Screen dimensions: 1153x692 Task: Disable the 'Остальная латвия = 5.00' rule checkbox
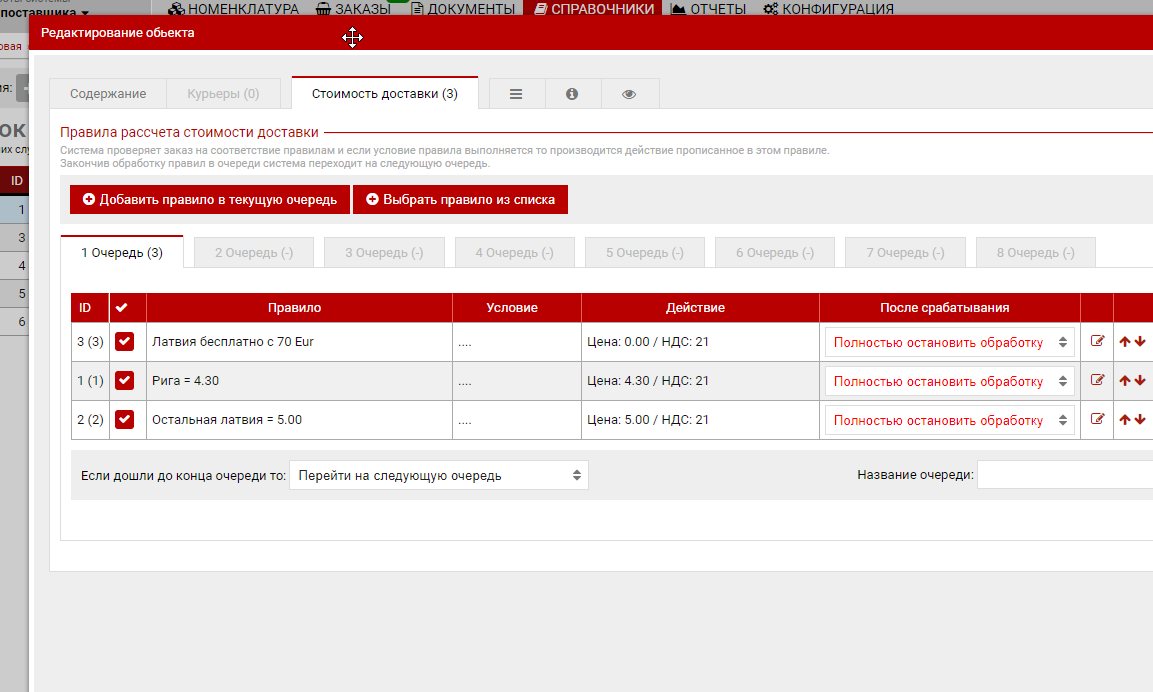click(124, 420)
